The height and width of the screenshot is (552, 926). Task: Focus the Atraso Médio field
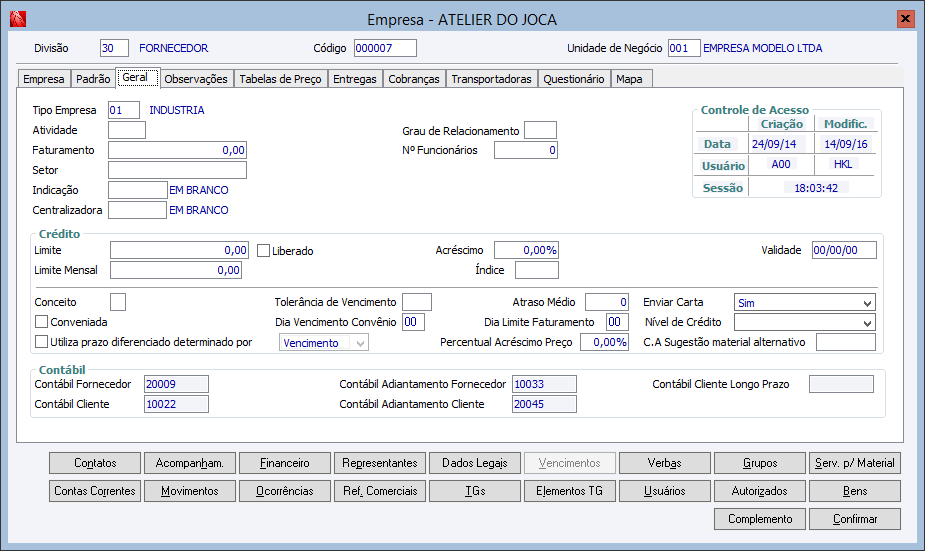tap(607, 302)
